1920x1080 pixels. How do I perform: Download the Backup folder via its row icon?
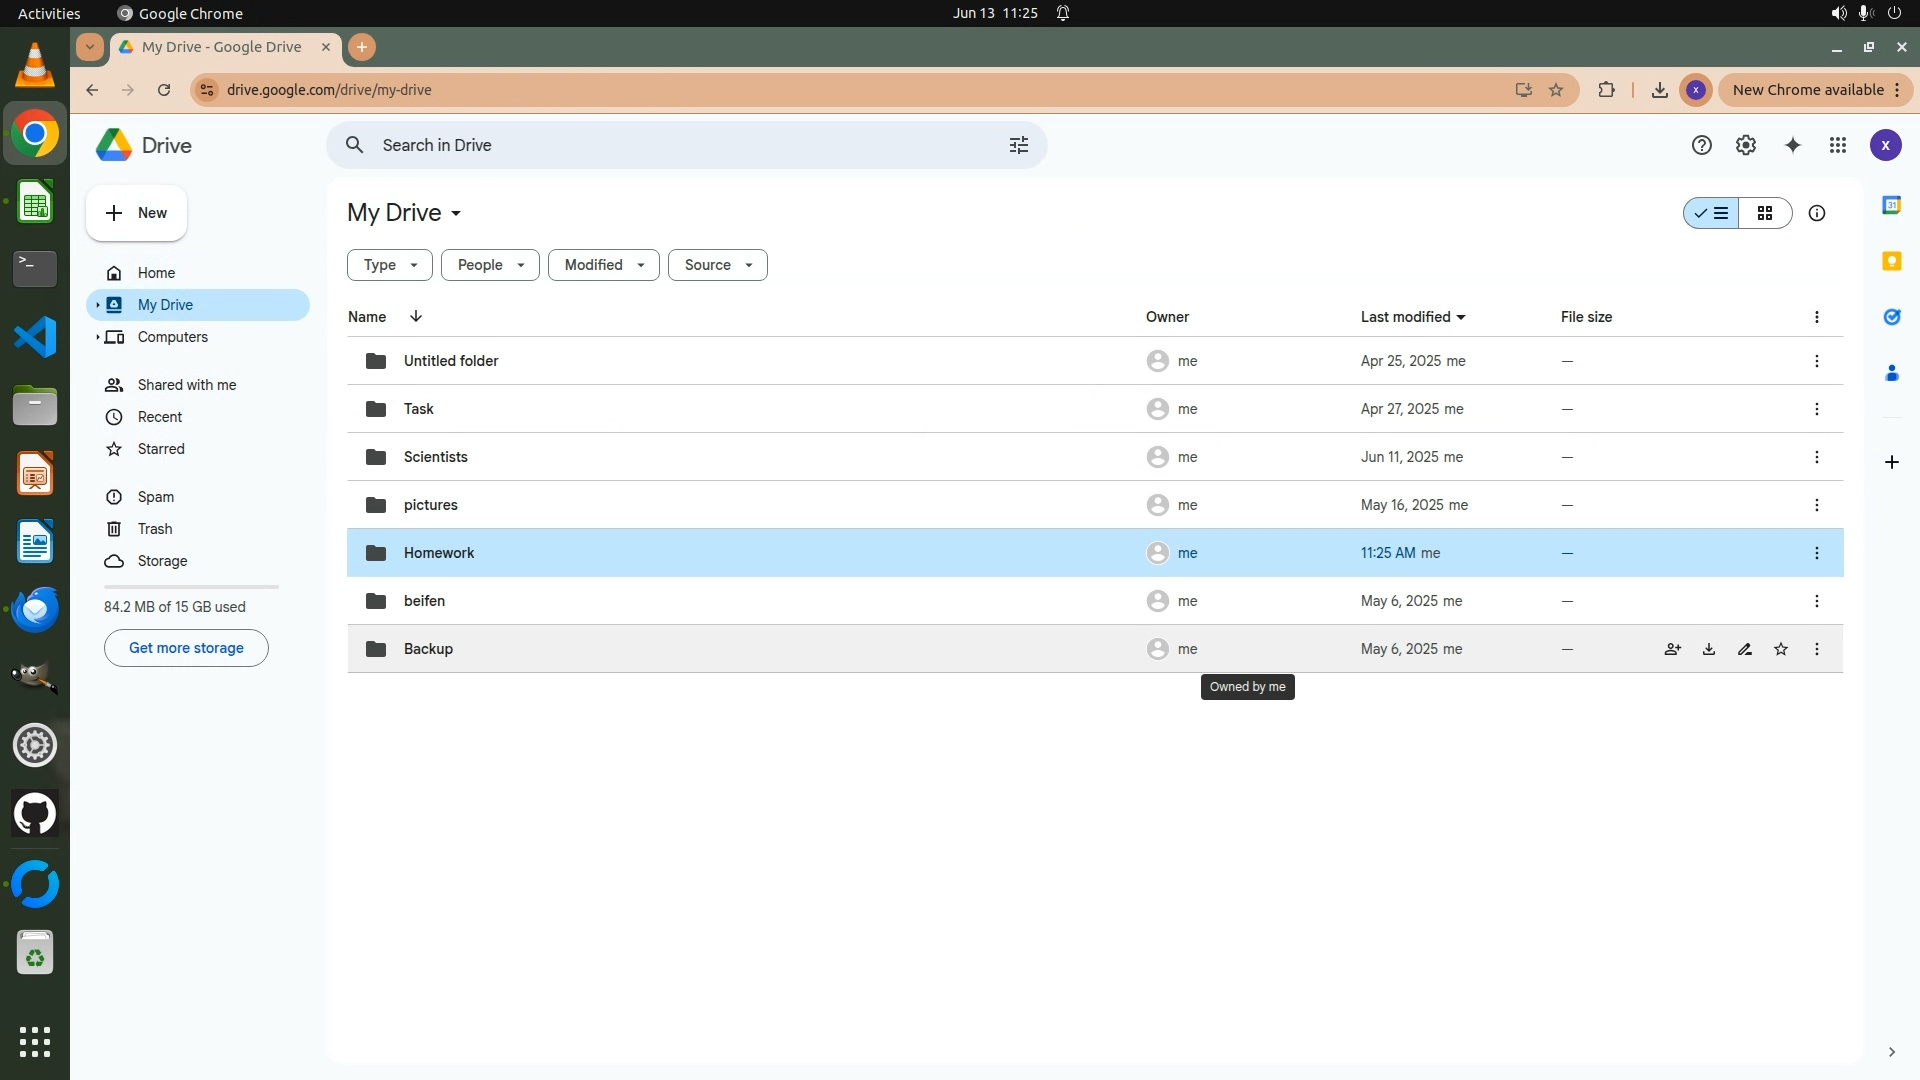click(1709, 649)
